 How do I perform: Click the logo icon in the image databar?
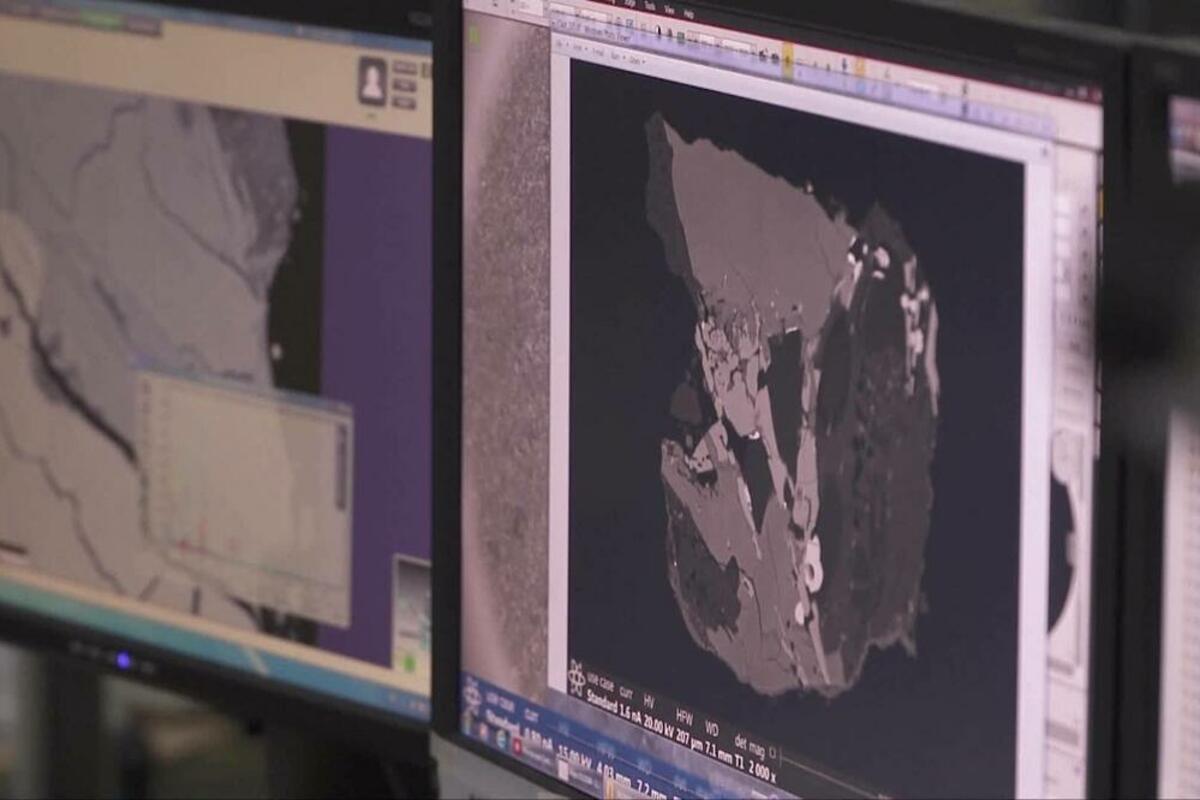pyautogui.click(x=577, y=678)
